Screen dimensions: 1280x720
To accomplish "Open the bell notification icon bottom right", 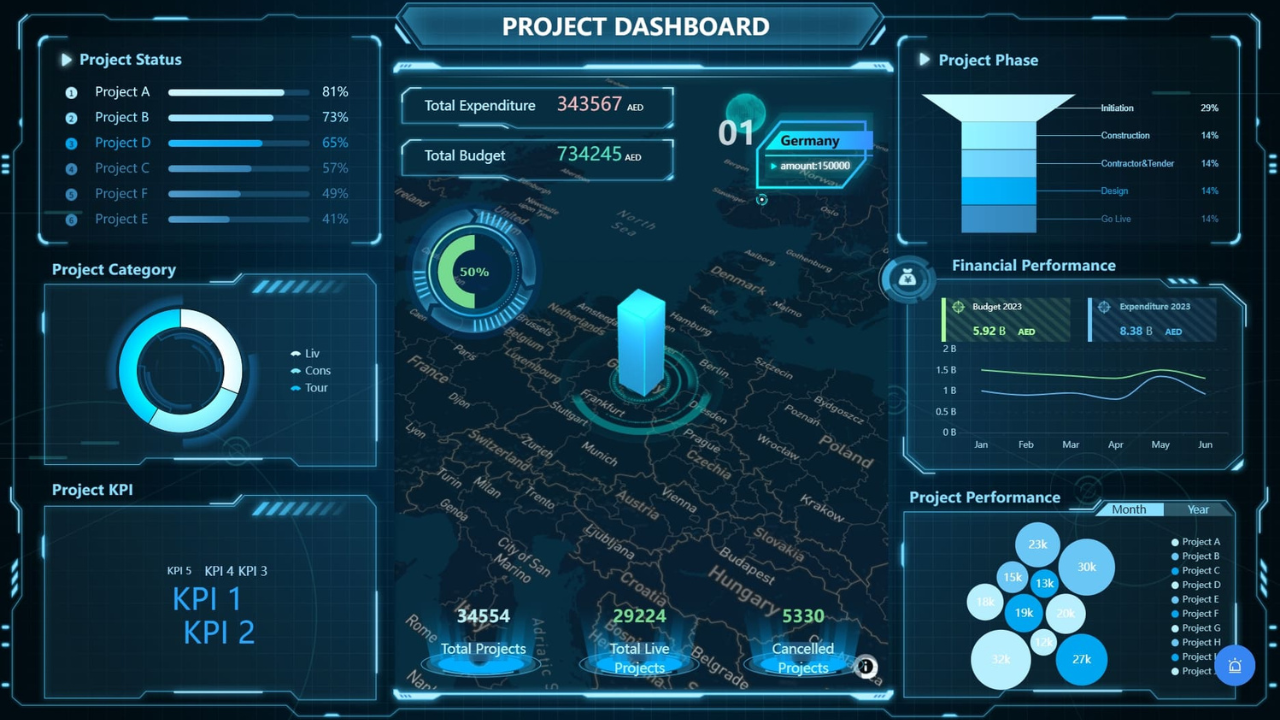I will pyautogui.click(x=1235, y=665).
